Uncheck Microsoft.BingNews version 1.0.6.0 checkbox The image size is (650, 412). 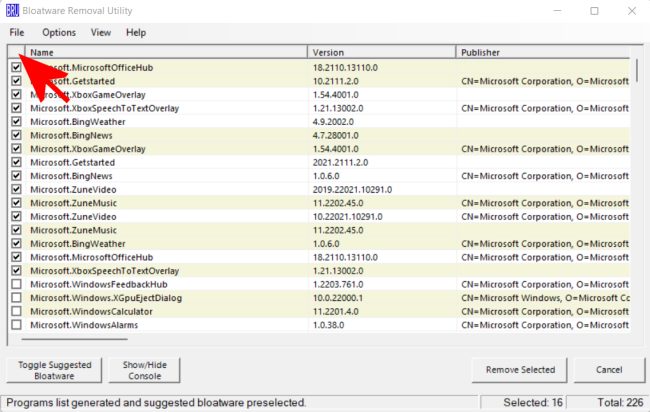[16, 176]
